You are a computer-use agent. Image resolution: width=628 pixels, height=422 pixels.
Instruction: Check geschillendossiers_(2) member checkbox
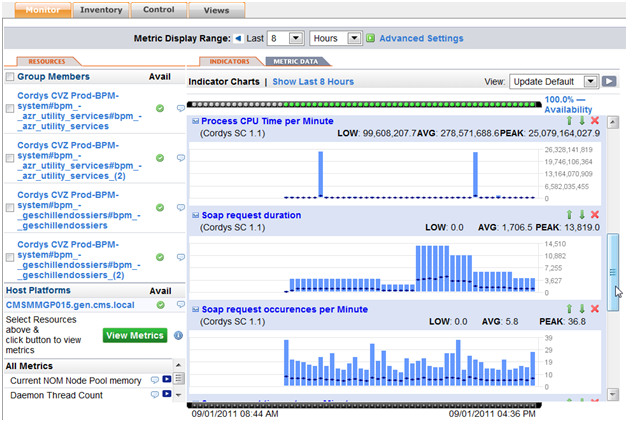tap(10, 257)
